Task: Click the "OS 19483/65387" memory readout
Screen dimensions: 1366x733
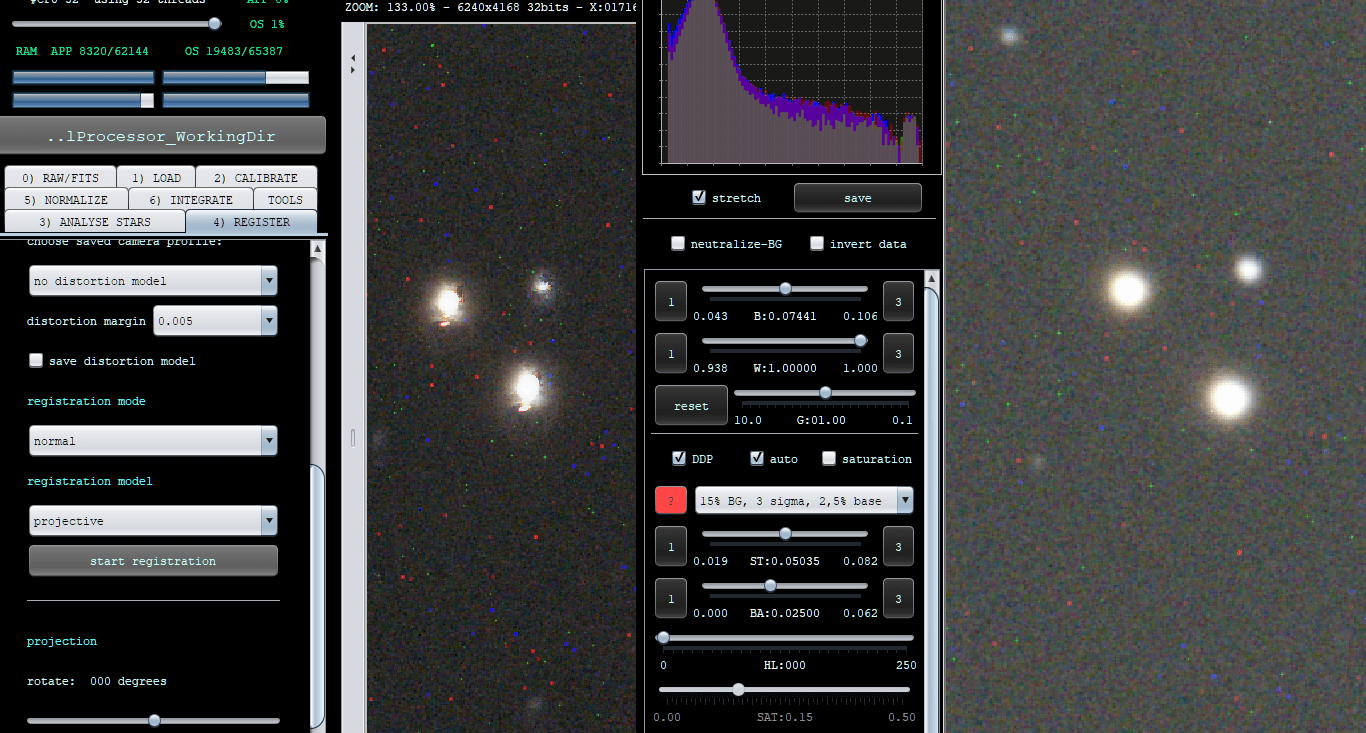Action: pos(234,51)
